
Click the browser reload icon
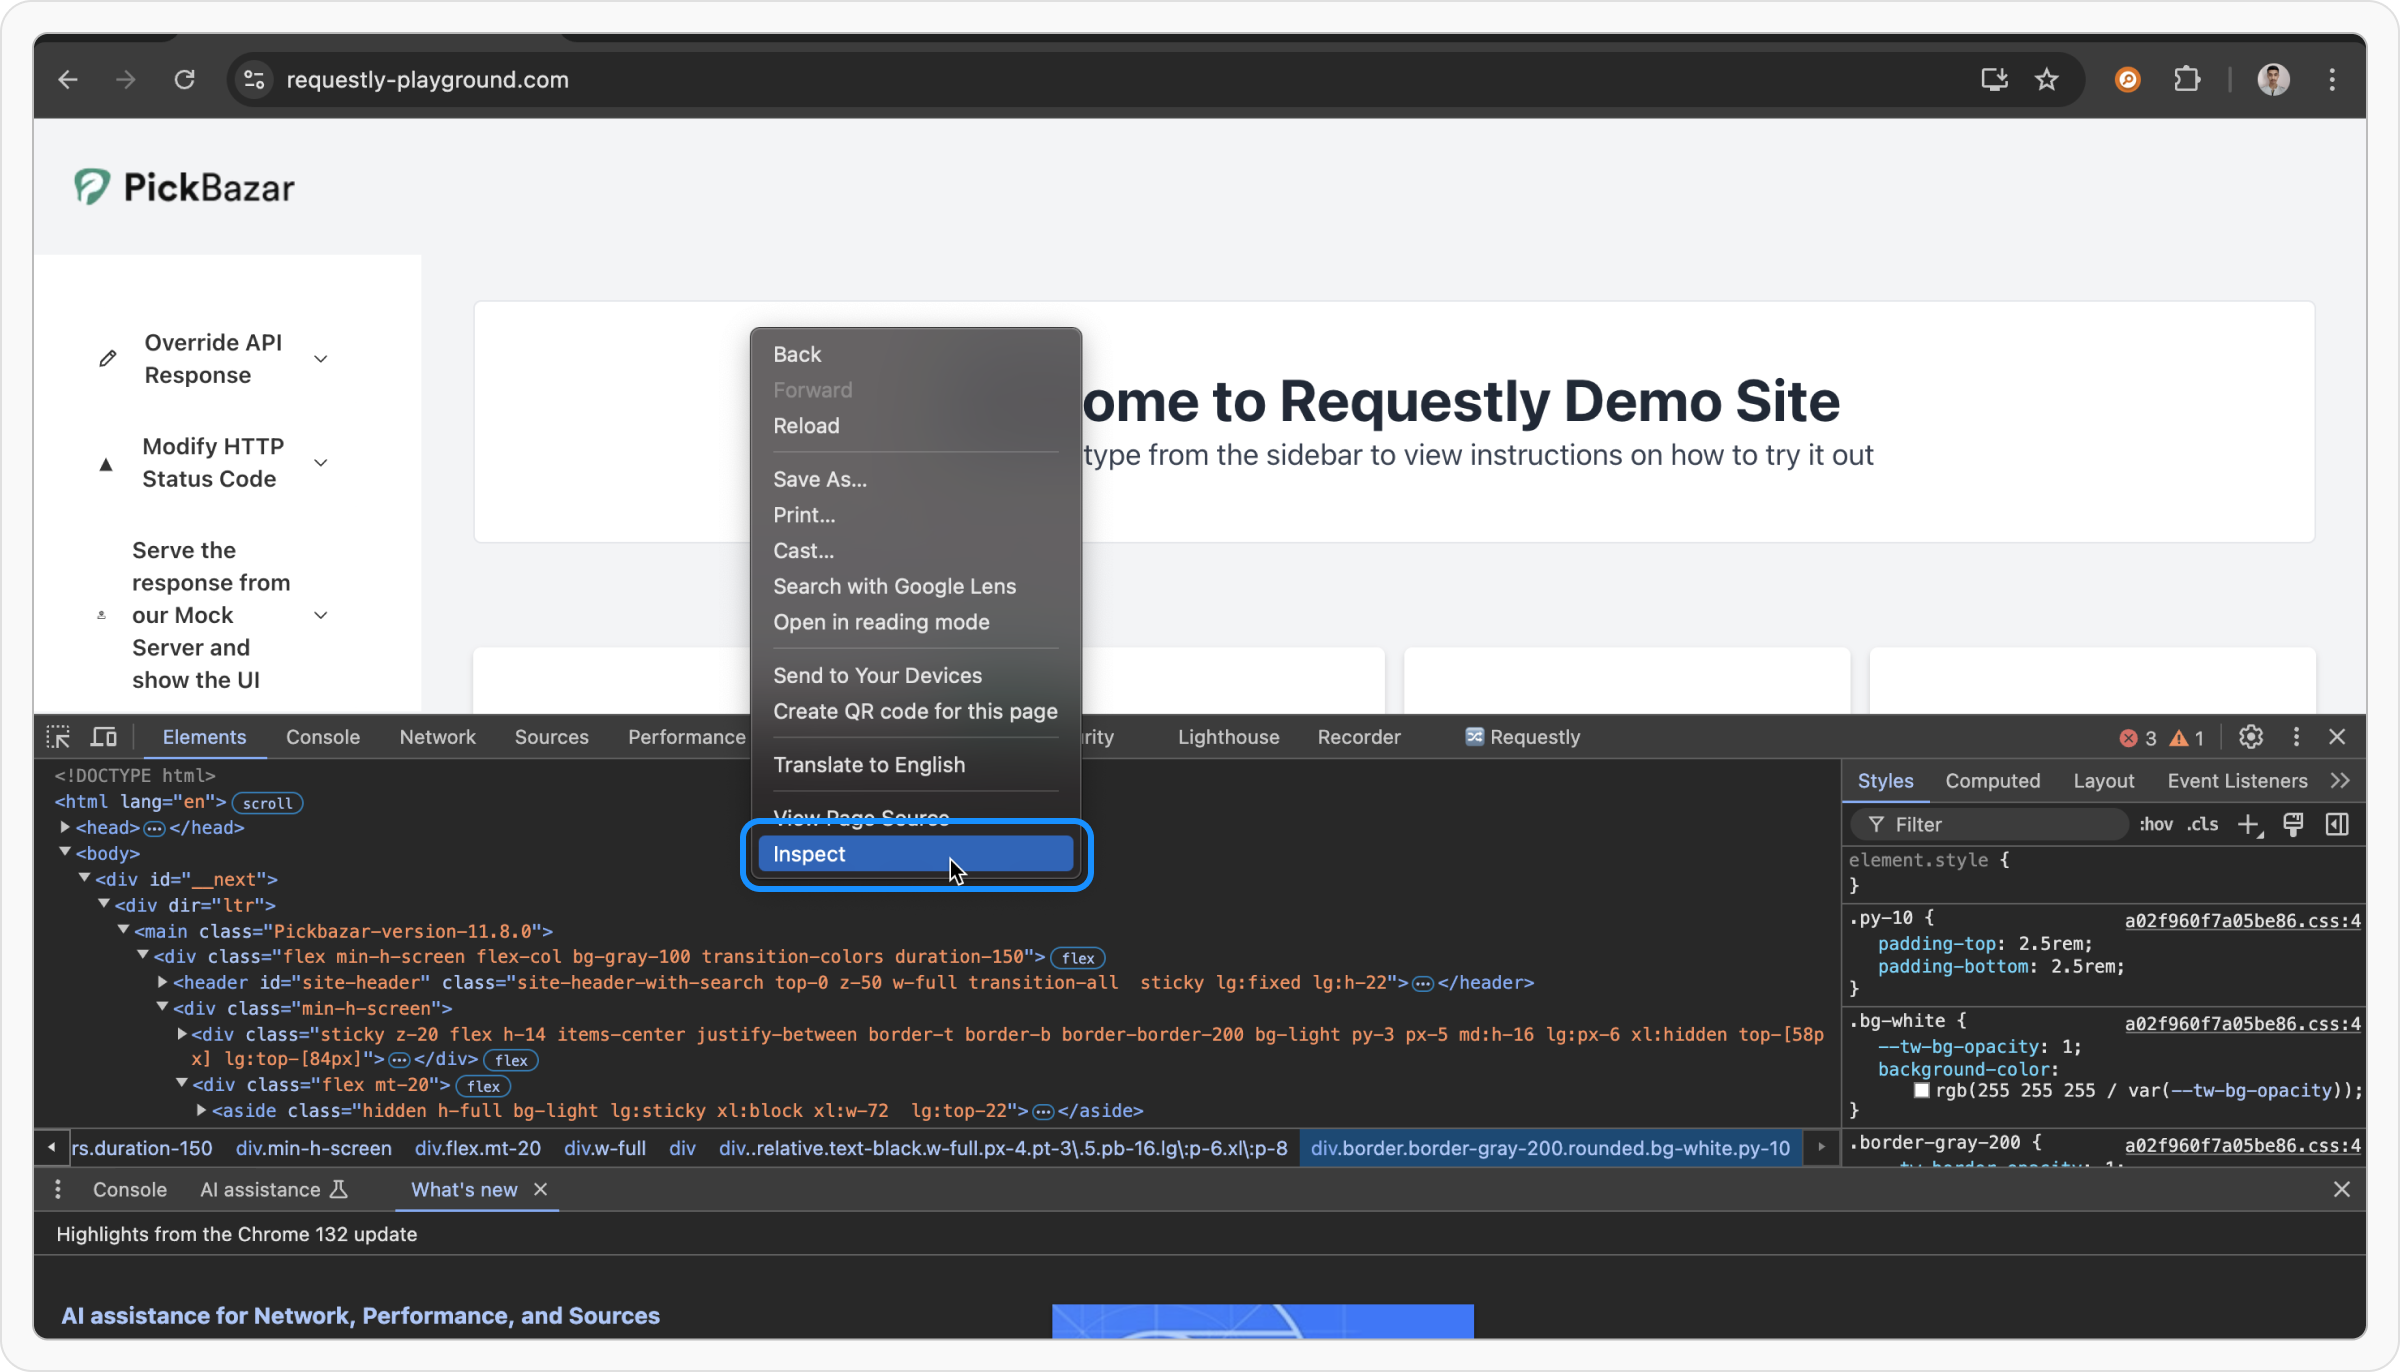(185, 80)
